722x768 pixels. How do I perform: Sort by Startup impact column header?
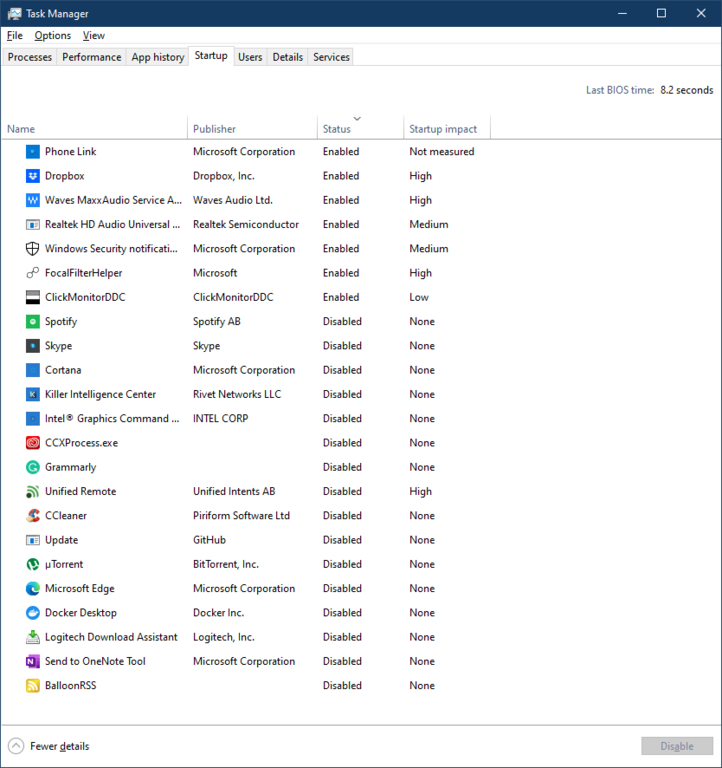[446, 127]
